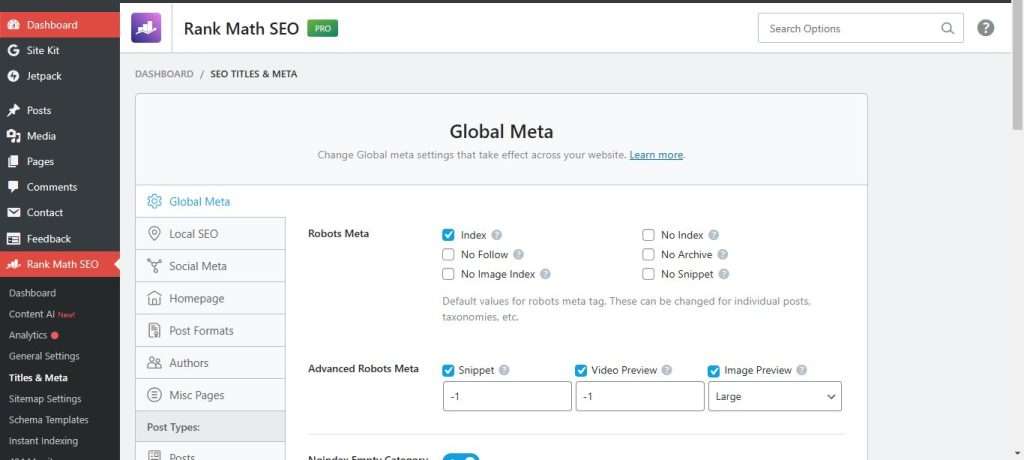Open the Authors tab
This screenshot has width=1024, height=460.
click(x=210, y=363)
